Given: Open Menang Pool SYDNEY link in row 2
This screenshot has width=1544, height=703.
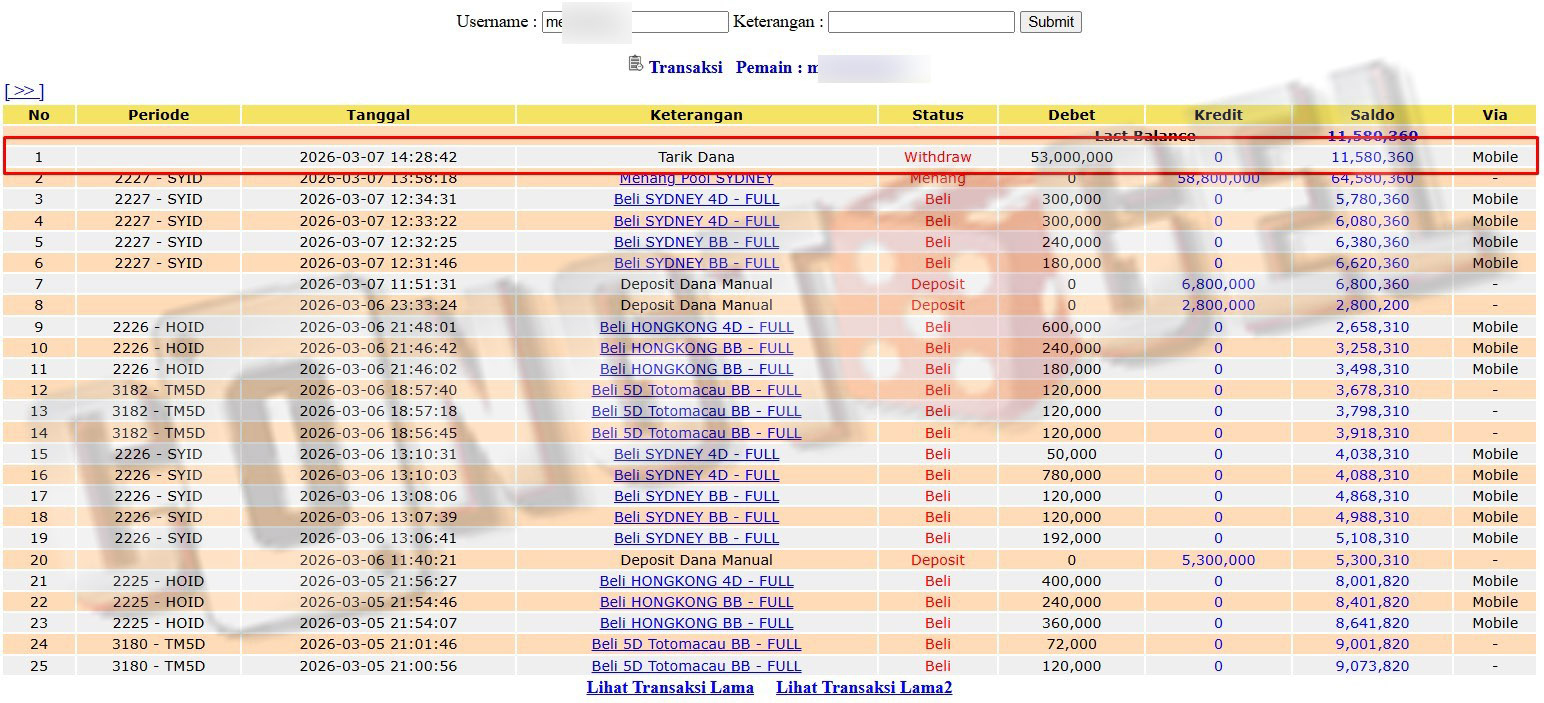Looking at the screenshot, I should tap(696, 179).
